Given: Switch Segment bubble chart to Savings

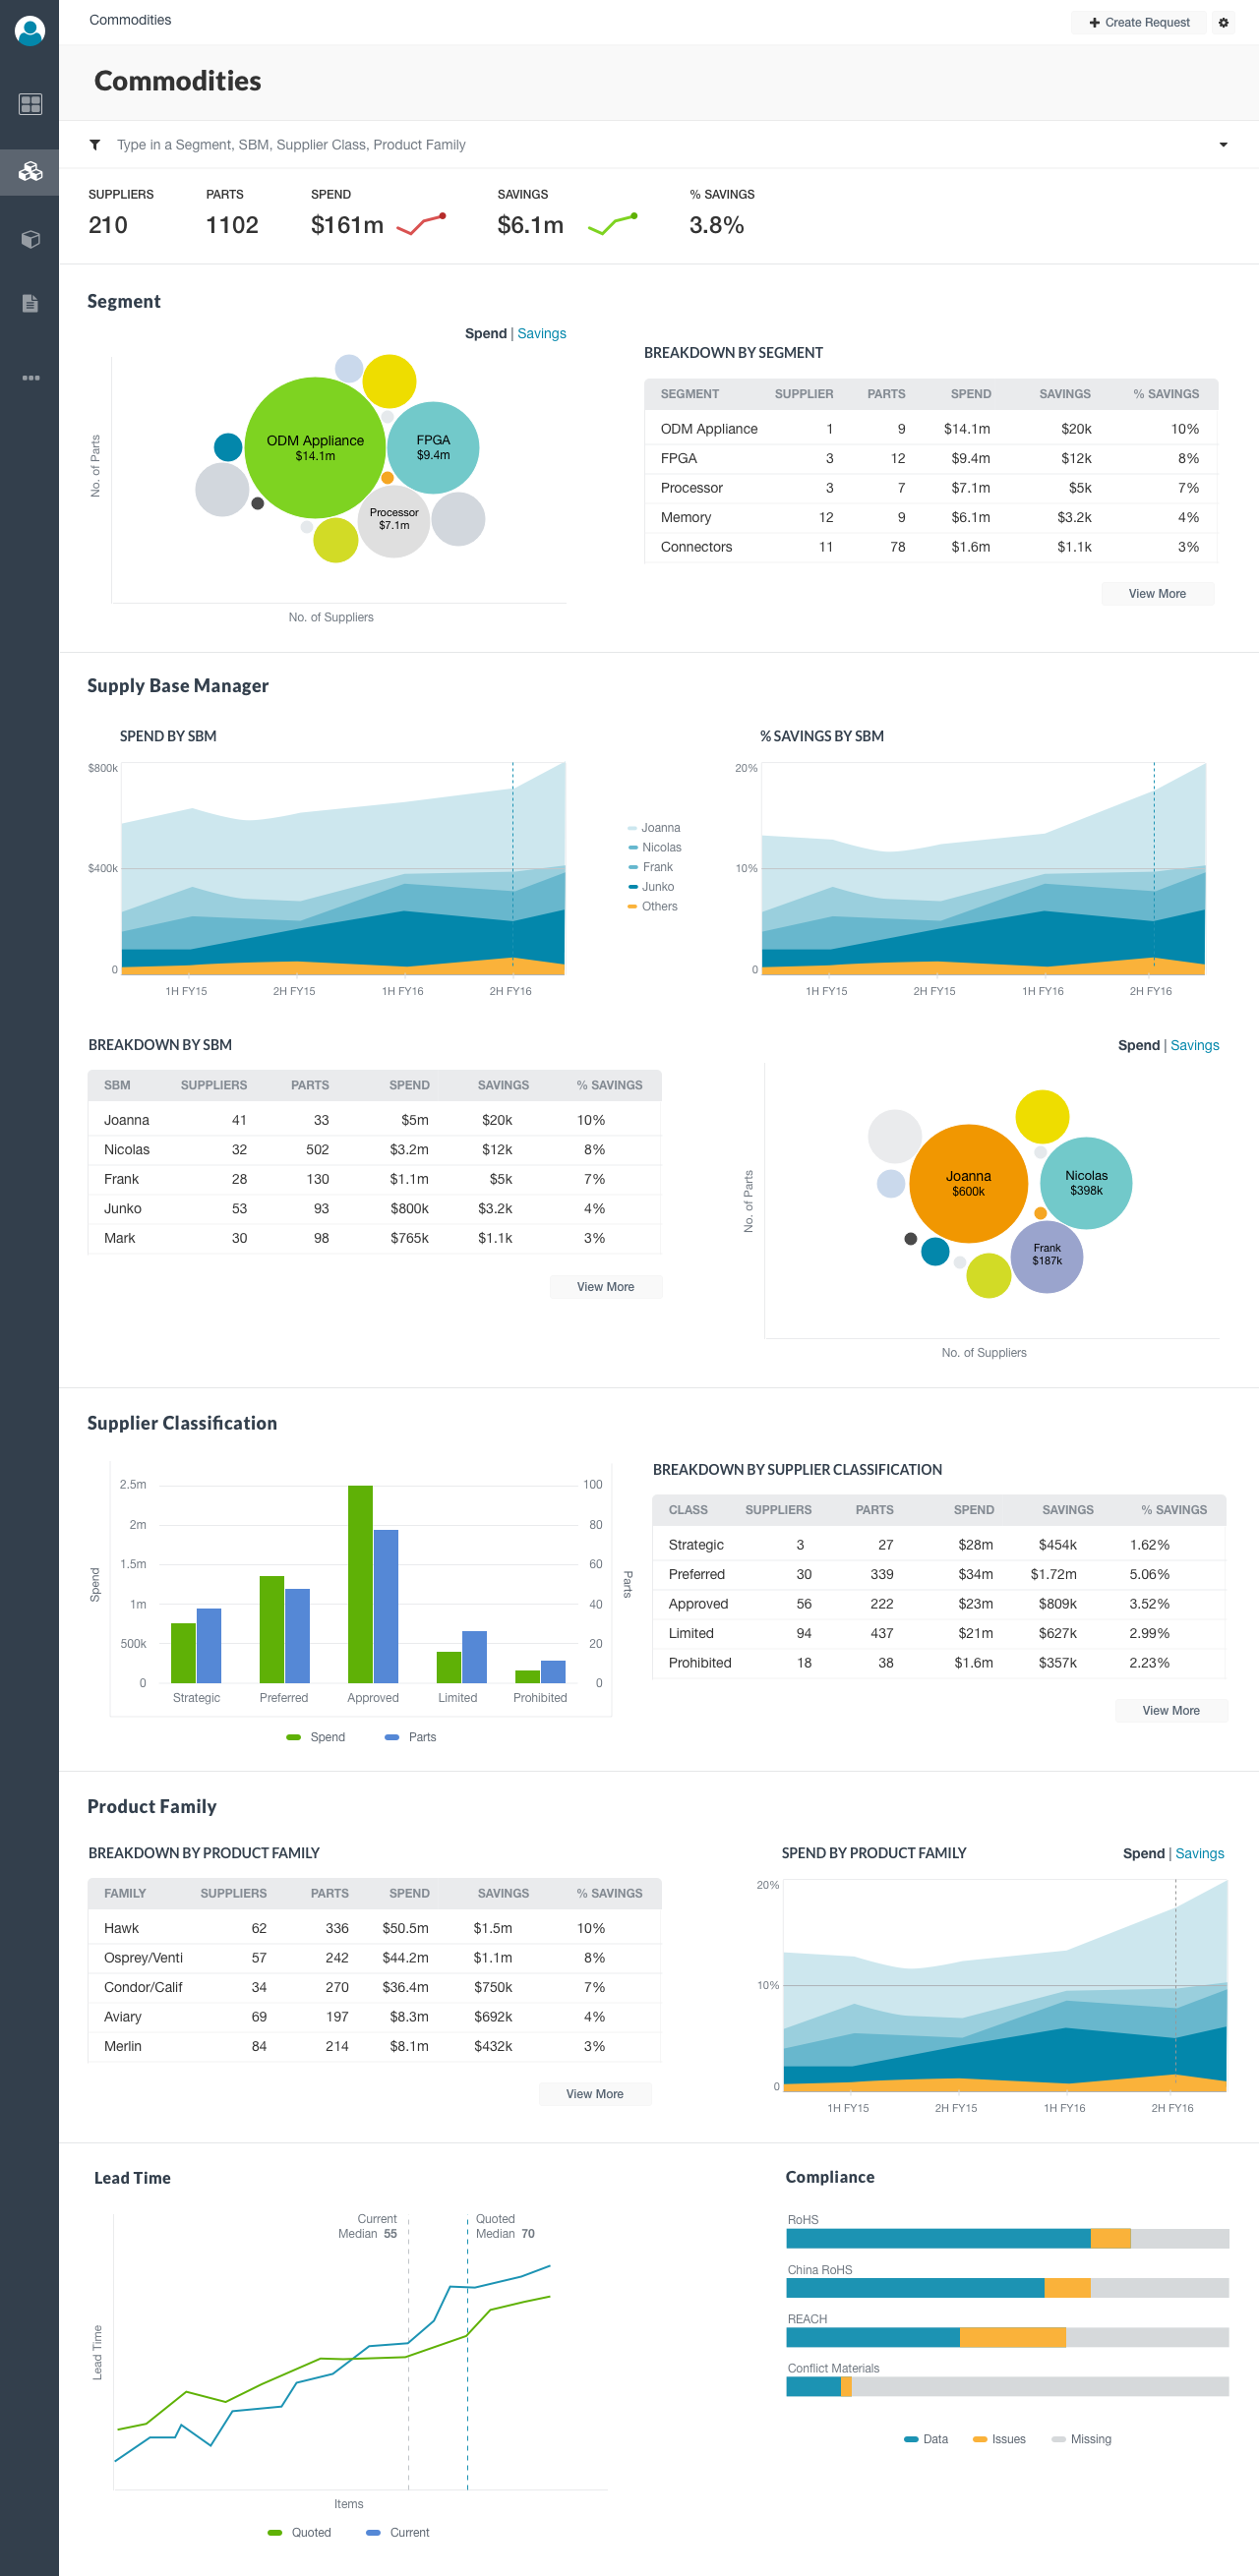Looking at the screenshot, I should (541, 334).
